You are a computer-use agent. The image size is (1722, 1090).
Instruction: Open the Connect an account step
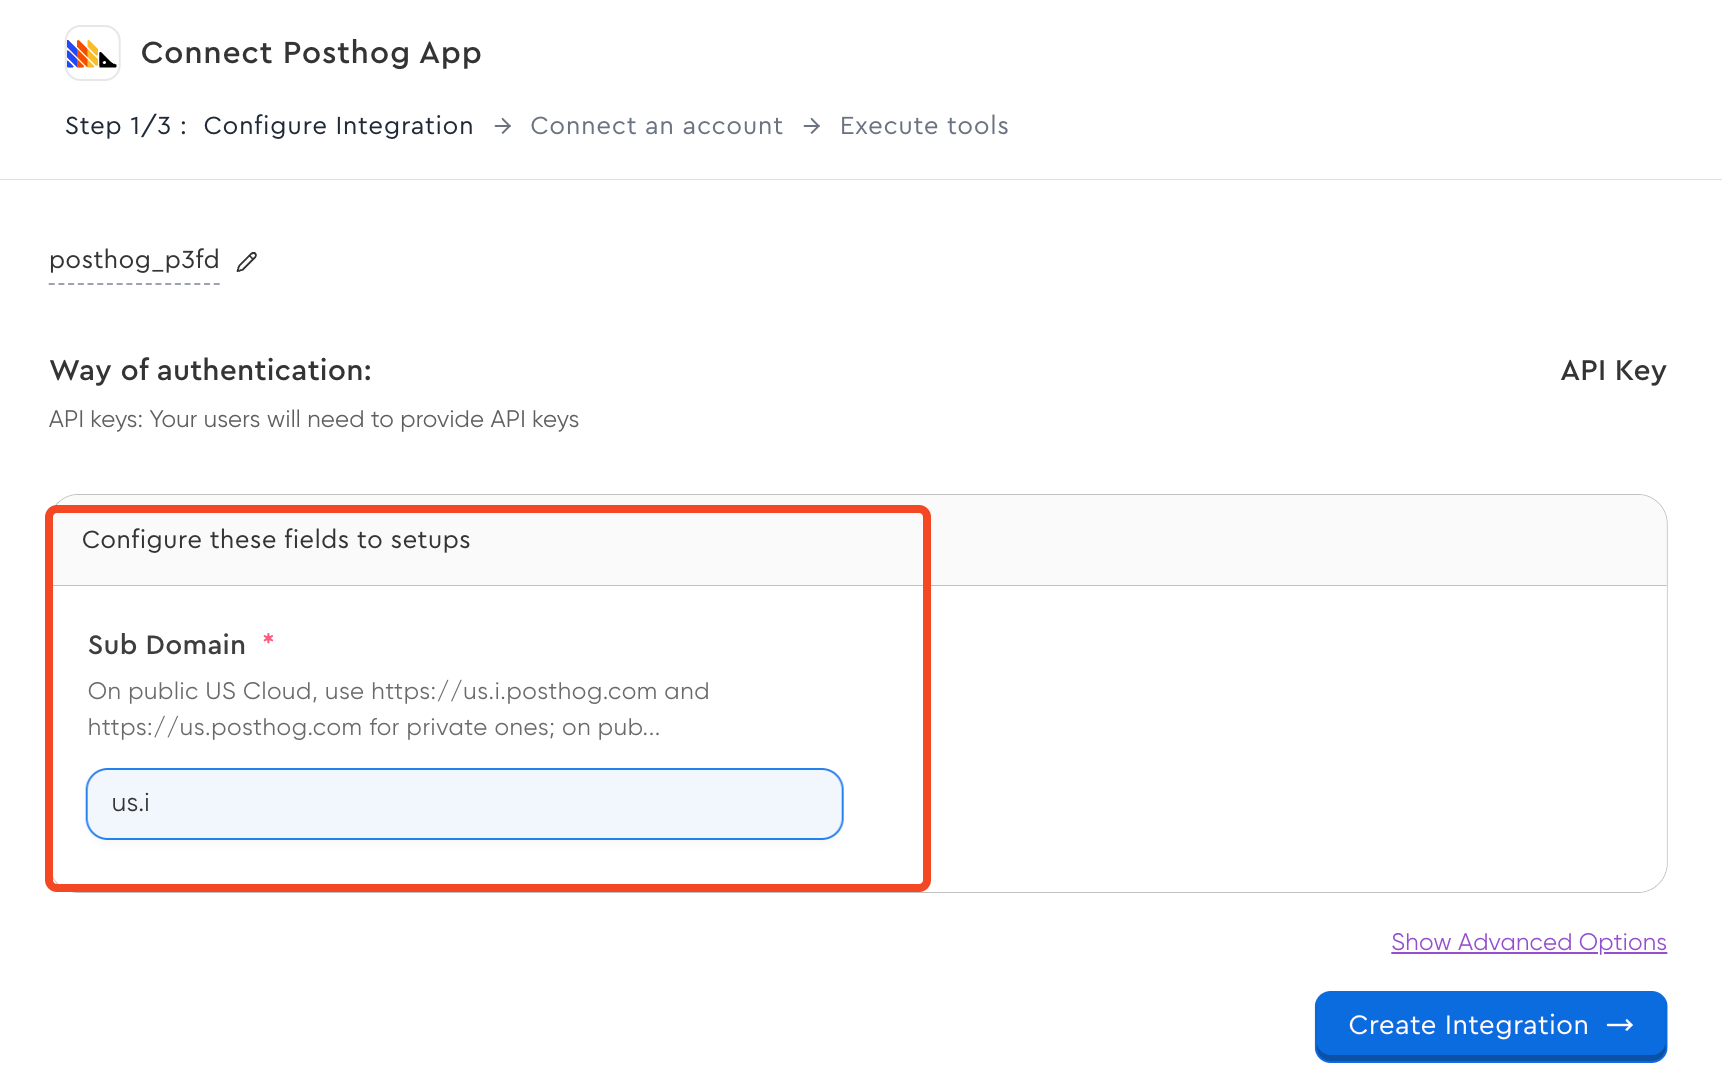(x=656, y=126)
